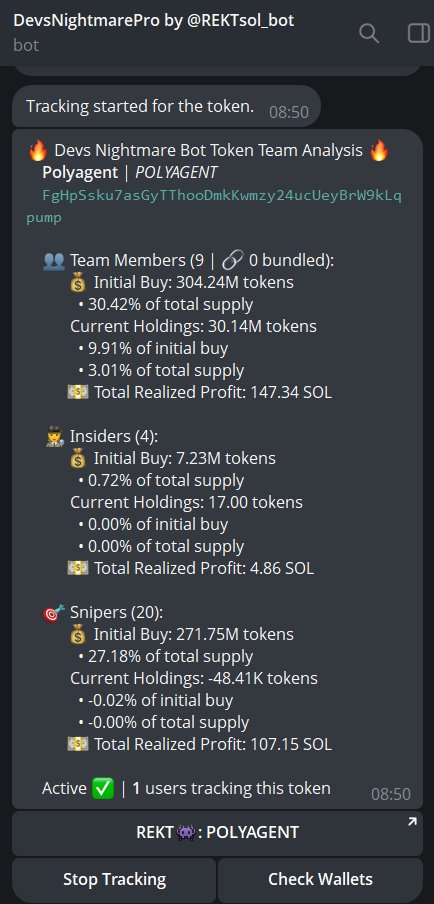Copy the FgHpSsku7as token contract address

coord(214,207)
